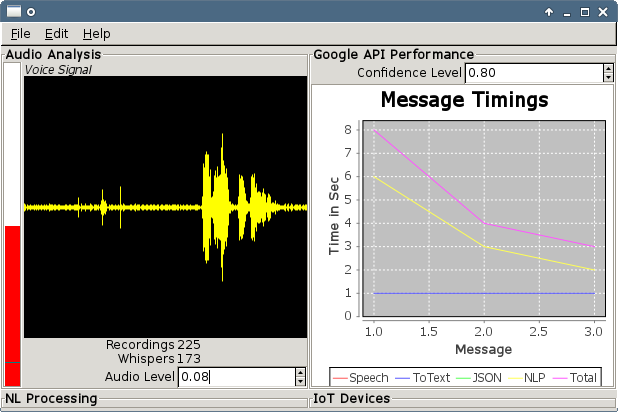Click the IoT Devices panel header

coord(352,399)
